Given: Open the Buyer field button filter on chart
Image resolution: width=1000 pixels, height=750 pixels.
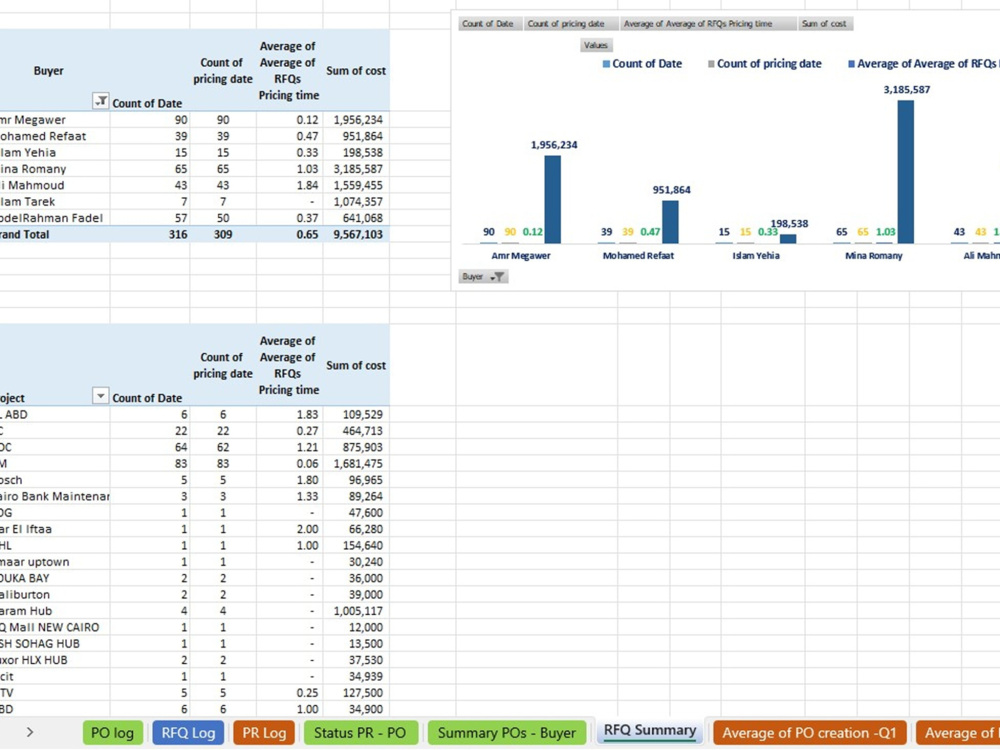Looking at the screenshot, I should tap(483, 277).
